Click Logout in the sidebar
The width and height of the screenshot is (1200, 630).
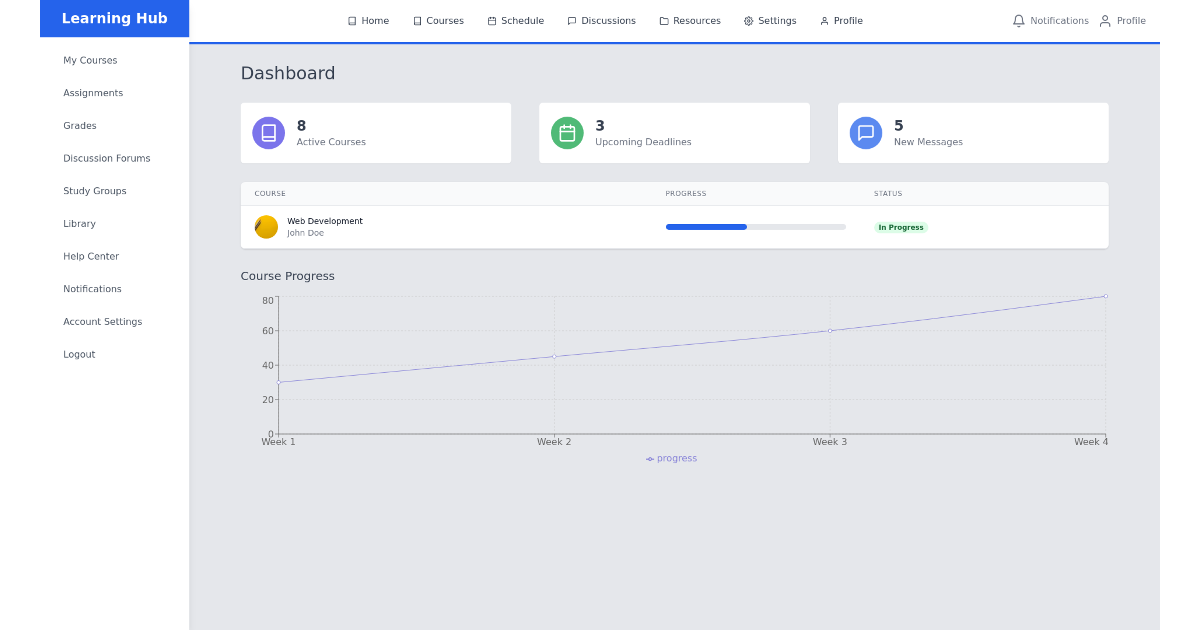coord(79,355)
